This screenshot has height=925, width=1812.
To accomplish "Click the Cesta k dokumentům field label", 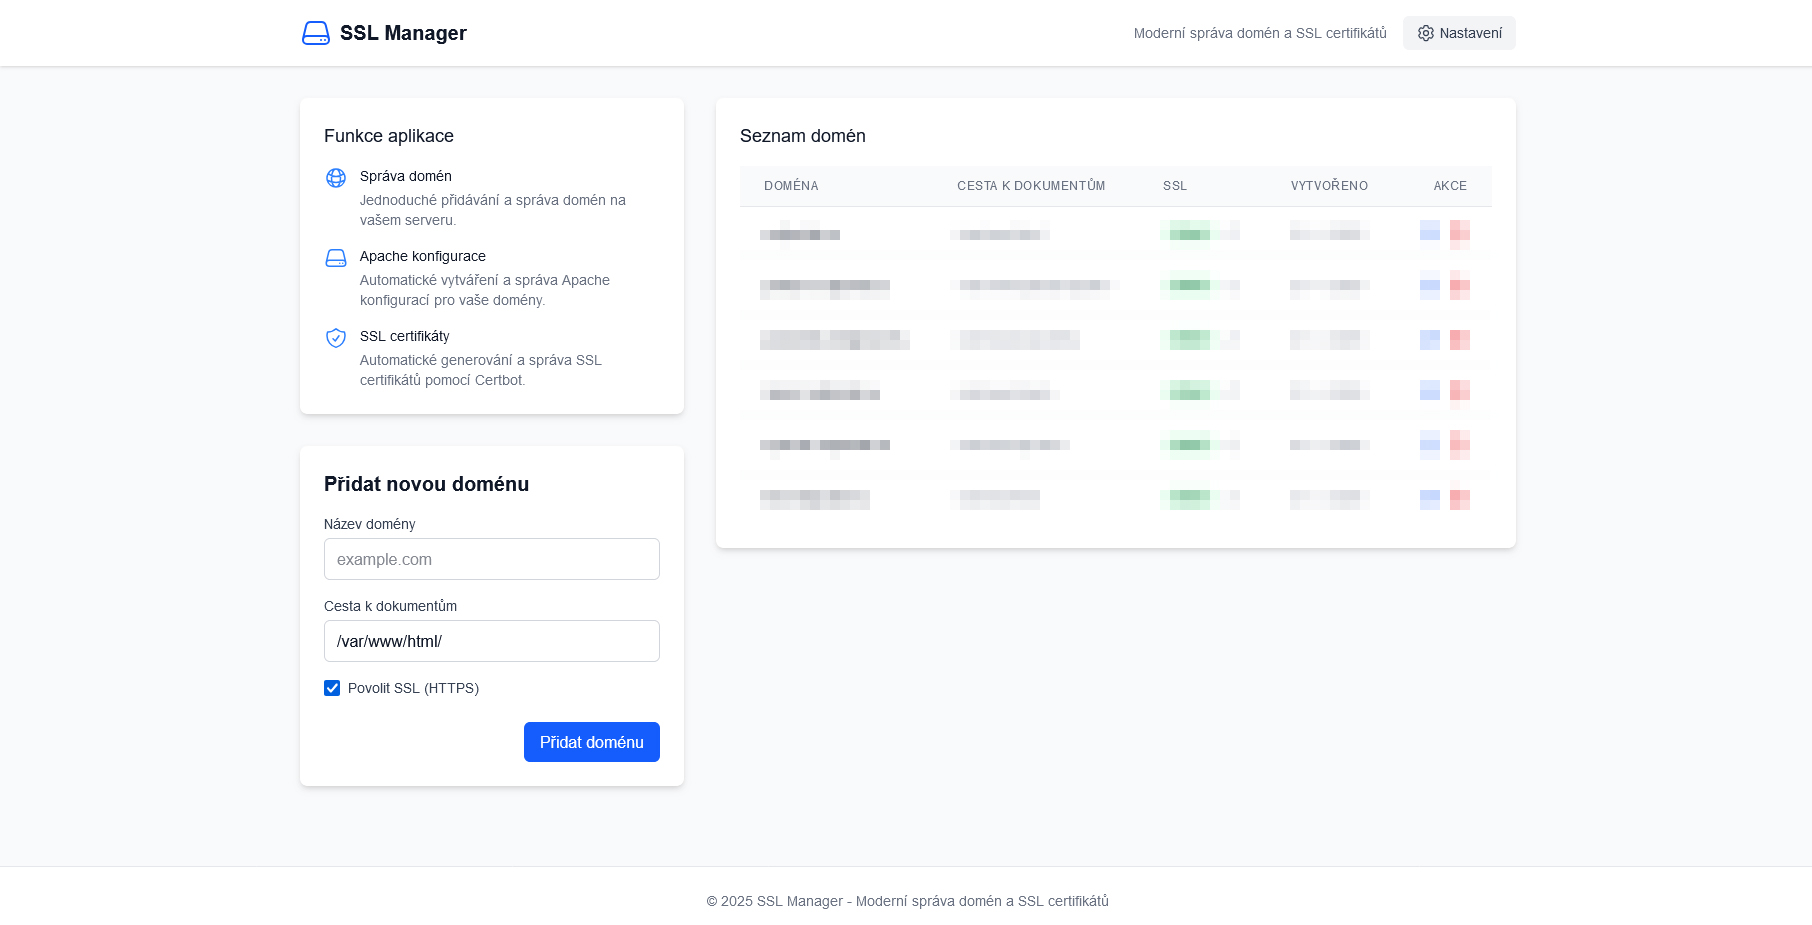I will click(390, 606).
